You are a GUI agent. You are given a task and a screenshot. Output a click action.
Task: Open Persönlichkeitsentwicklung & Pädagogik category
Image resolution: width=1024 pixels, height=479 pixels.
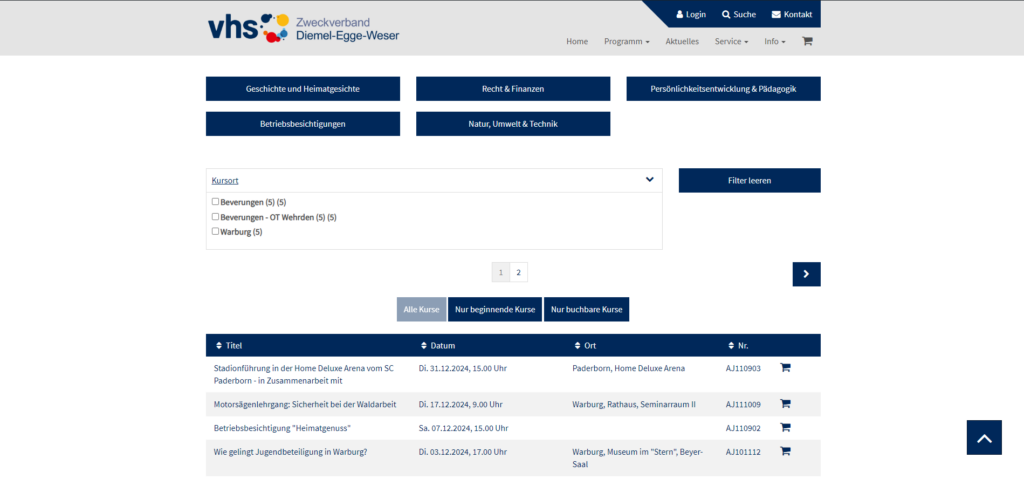coord(724,89)
